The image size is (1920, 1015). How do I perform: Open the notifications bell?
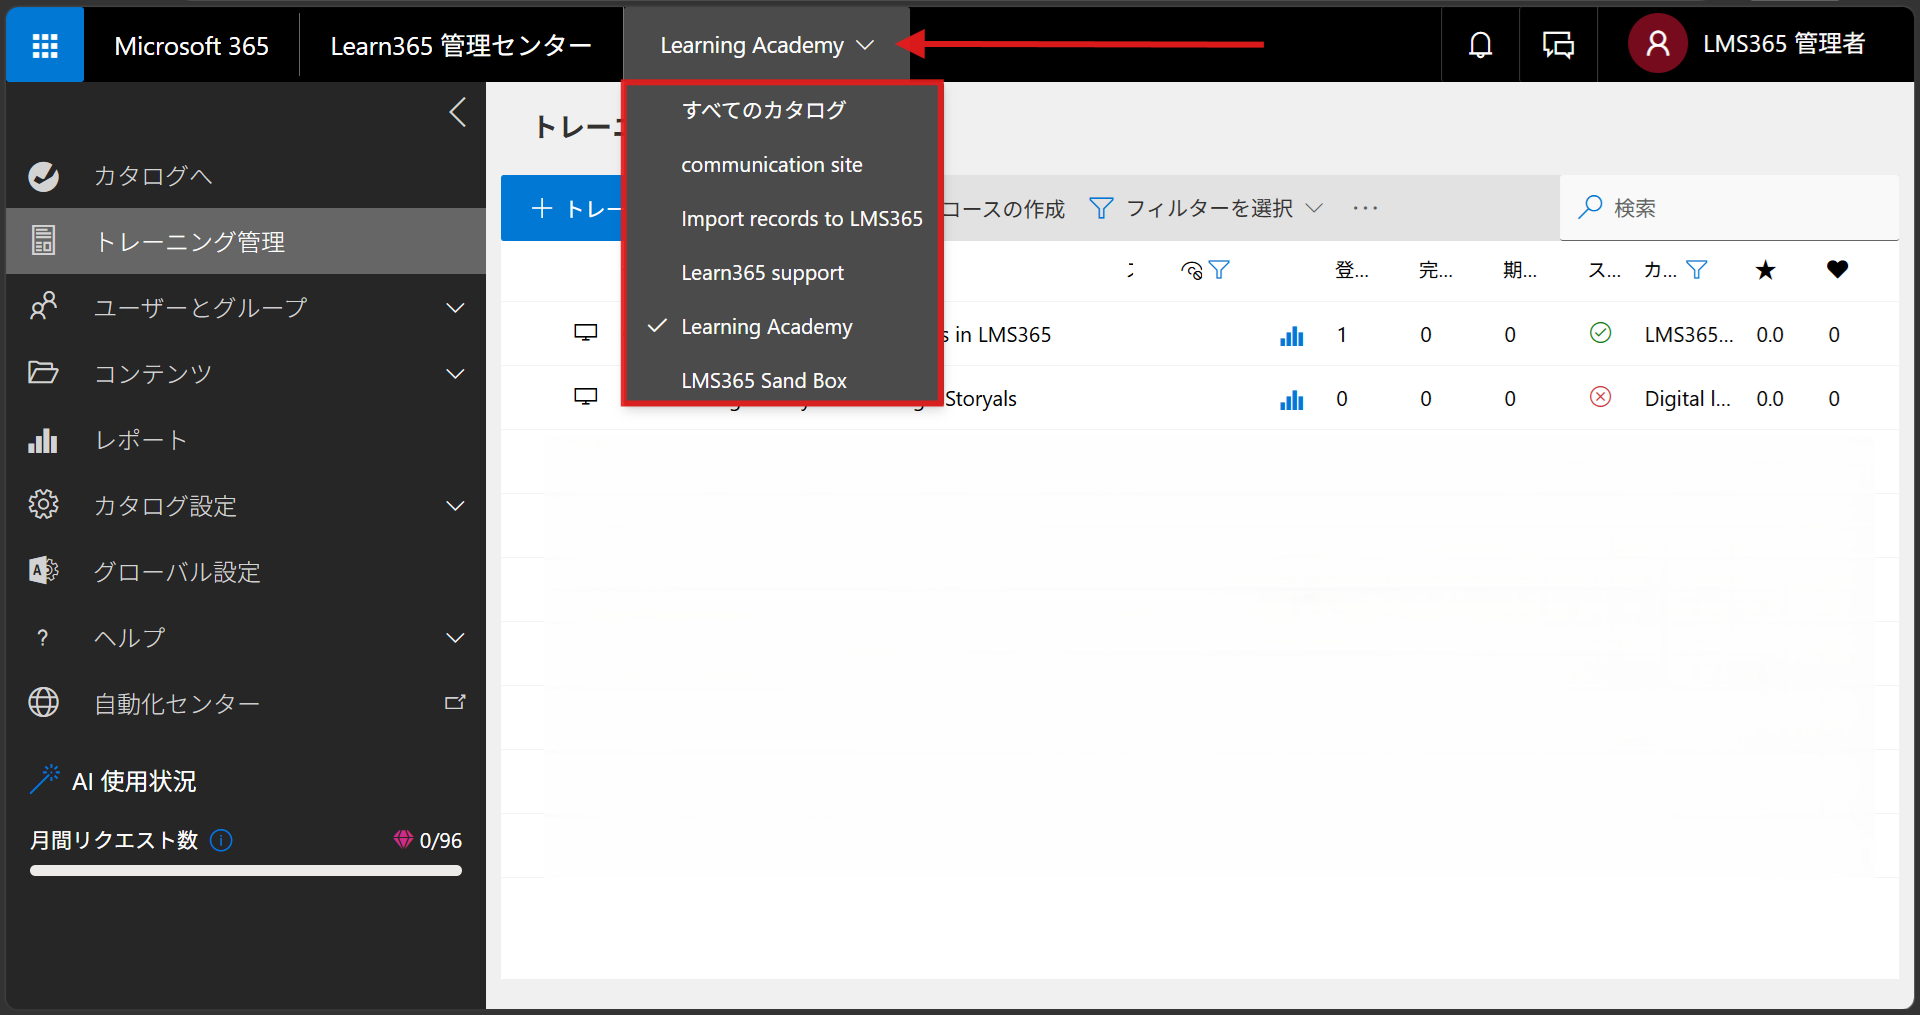click(1480, 45)
